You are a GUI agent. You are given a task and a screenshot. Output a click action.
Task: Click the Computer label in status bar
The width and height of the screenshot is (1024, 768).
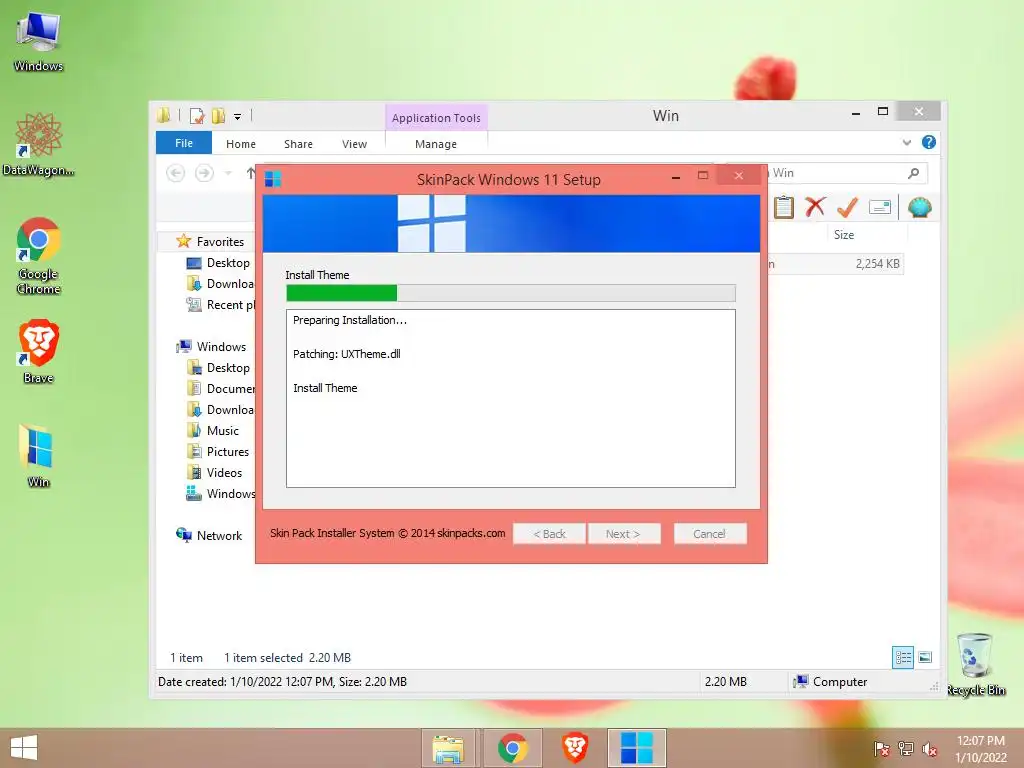click(840, 682)
